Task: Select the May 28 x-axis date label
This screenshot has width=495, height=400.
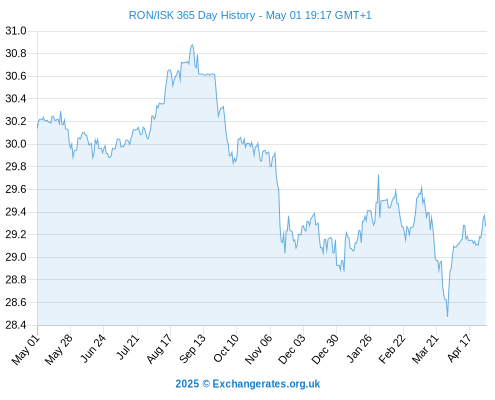Action: pos(59,349)
